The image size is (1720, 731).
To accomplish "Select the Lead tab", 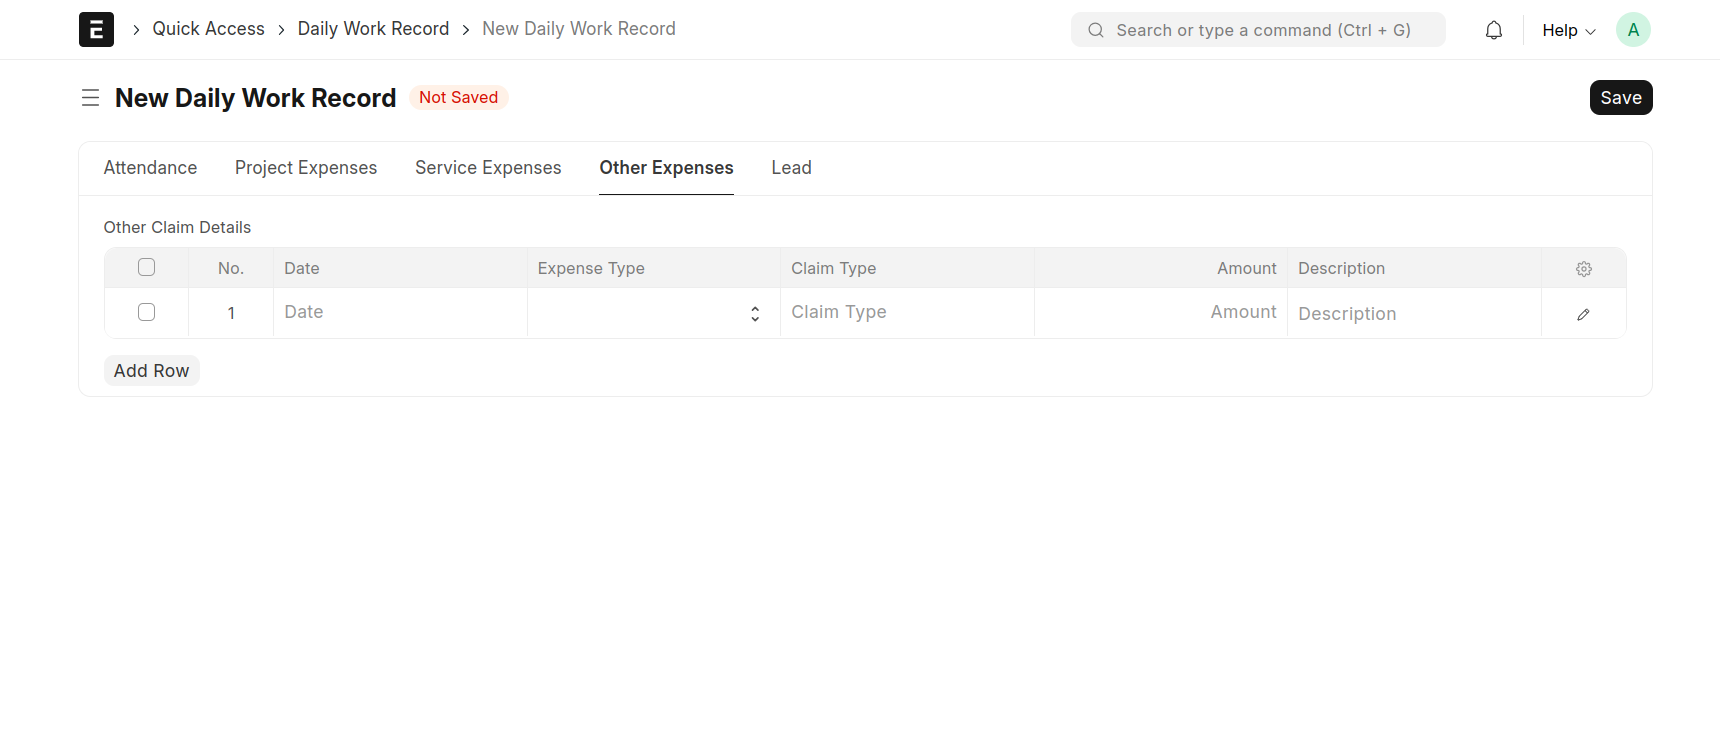I will pyautogui.click(x=791, y=168).
